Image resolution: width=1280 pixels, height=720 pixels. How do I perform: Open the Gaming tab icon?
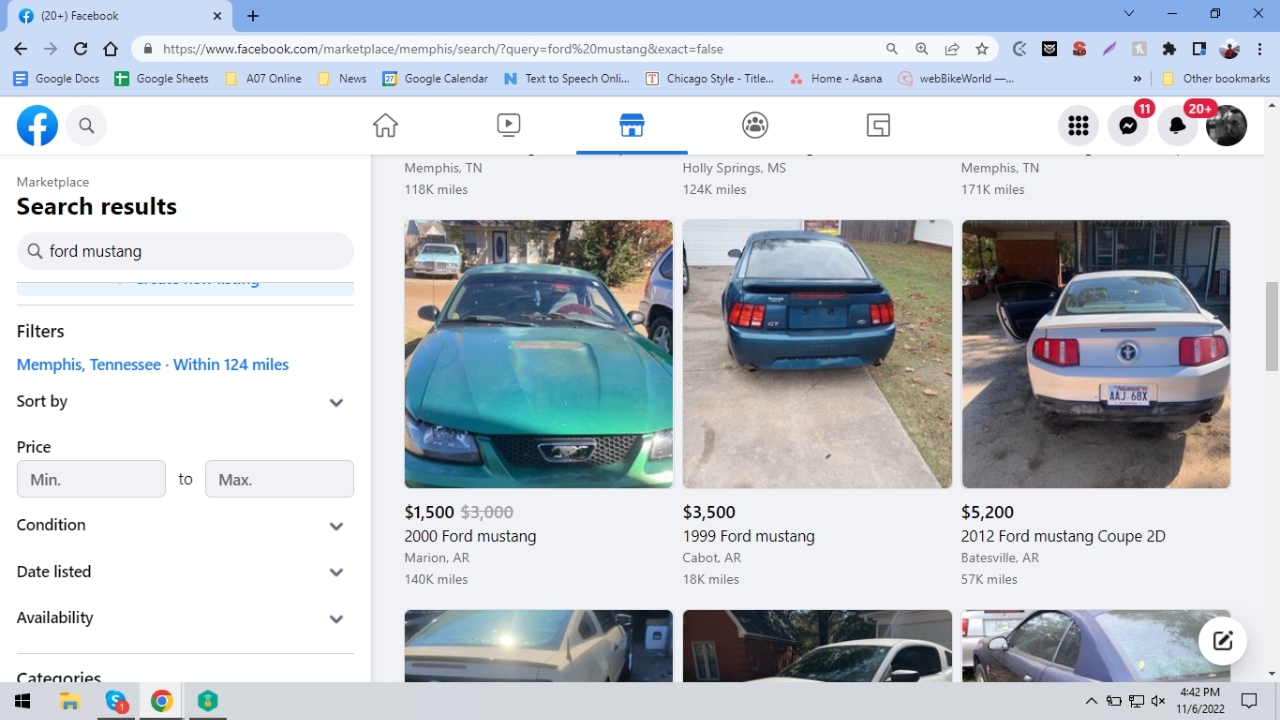click(878, 125)
